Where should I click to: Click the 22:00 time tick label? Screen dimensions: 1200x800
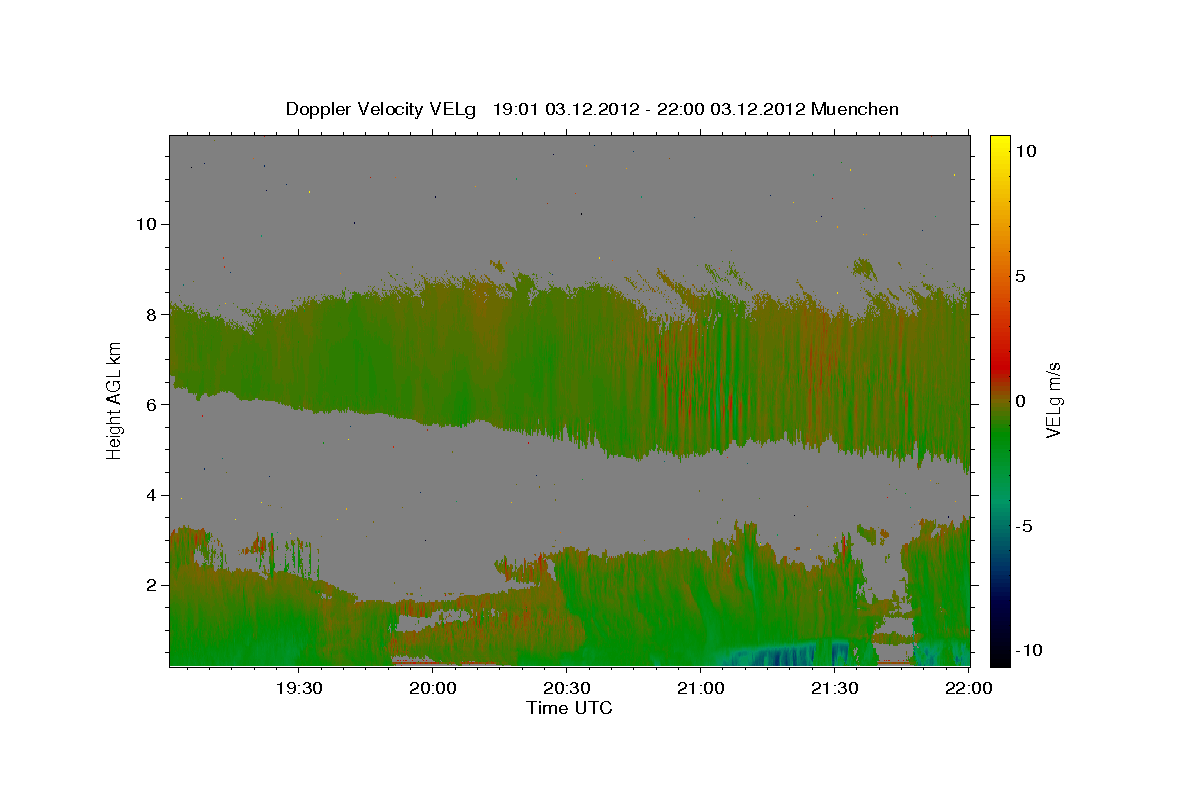tap(968, 689)
